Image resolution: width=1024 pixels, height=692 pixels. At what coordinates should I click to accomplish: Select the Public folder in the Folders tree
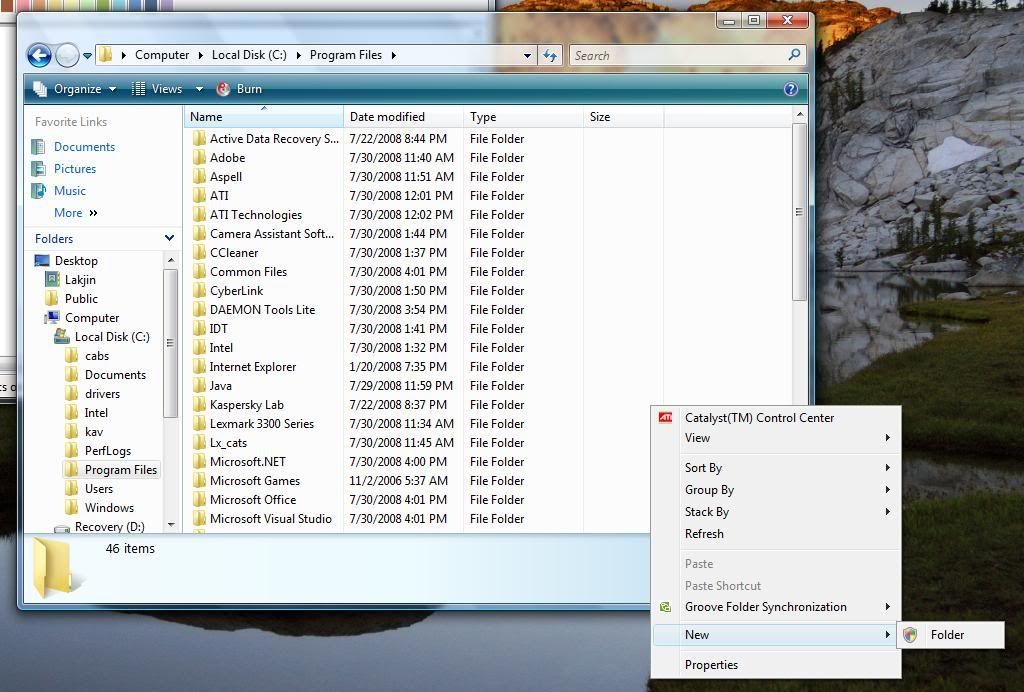81,298
